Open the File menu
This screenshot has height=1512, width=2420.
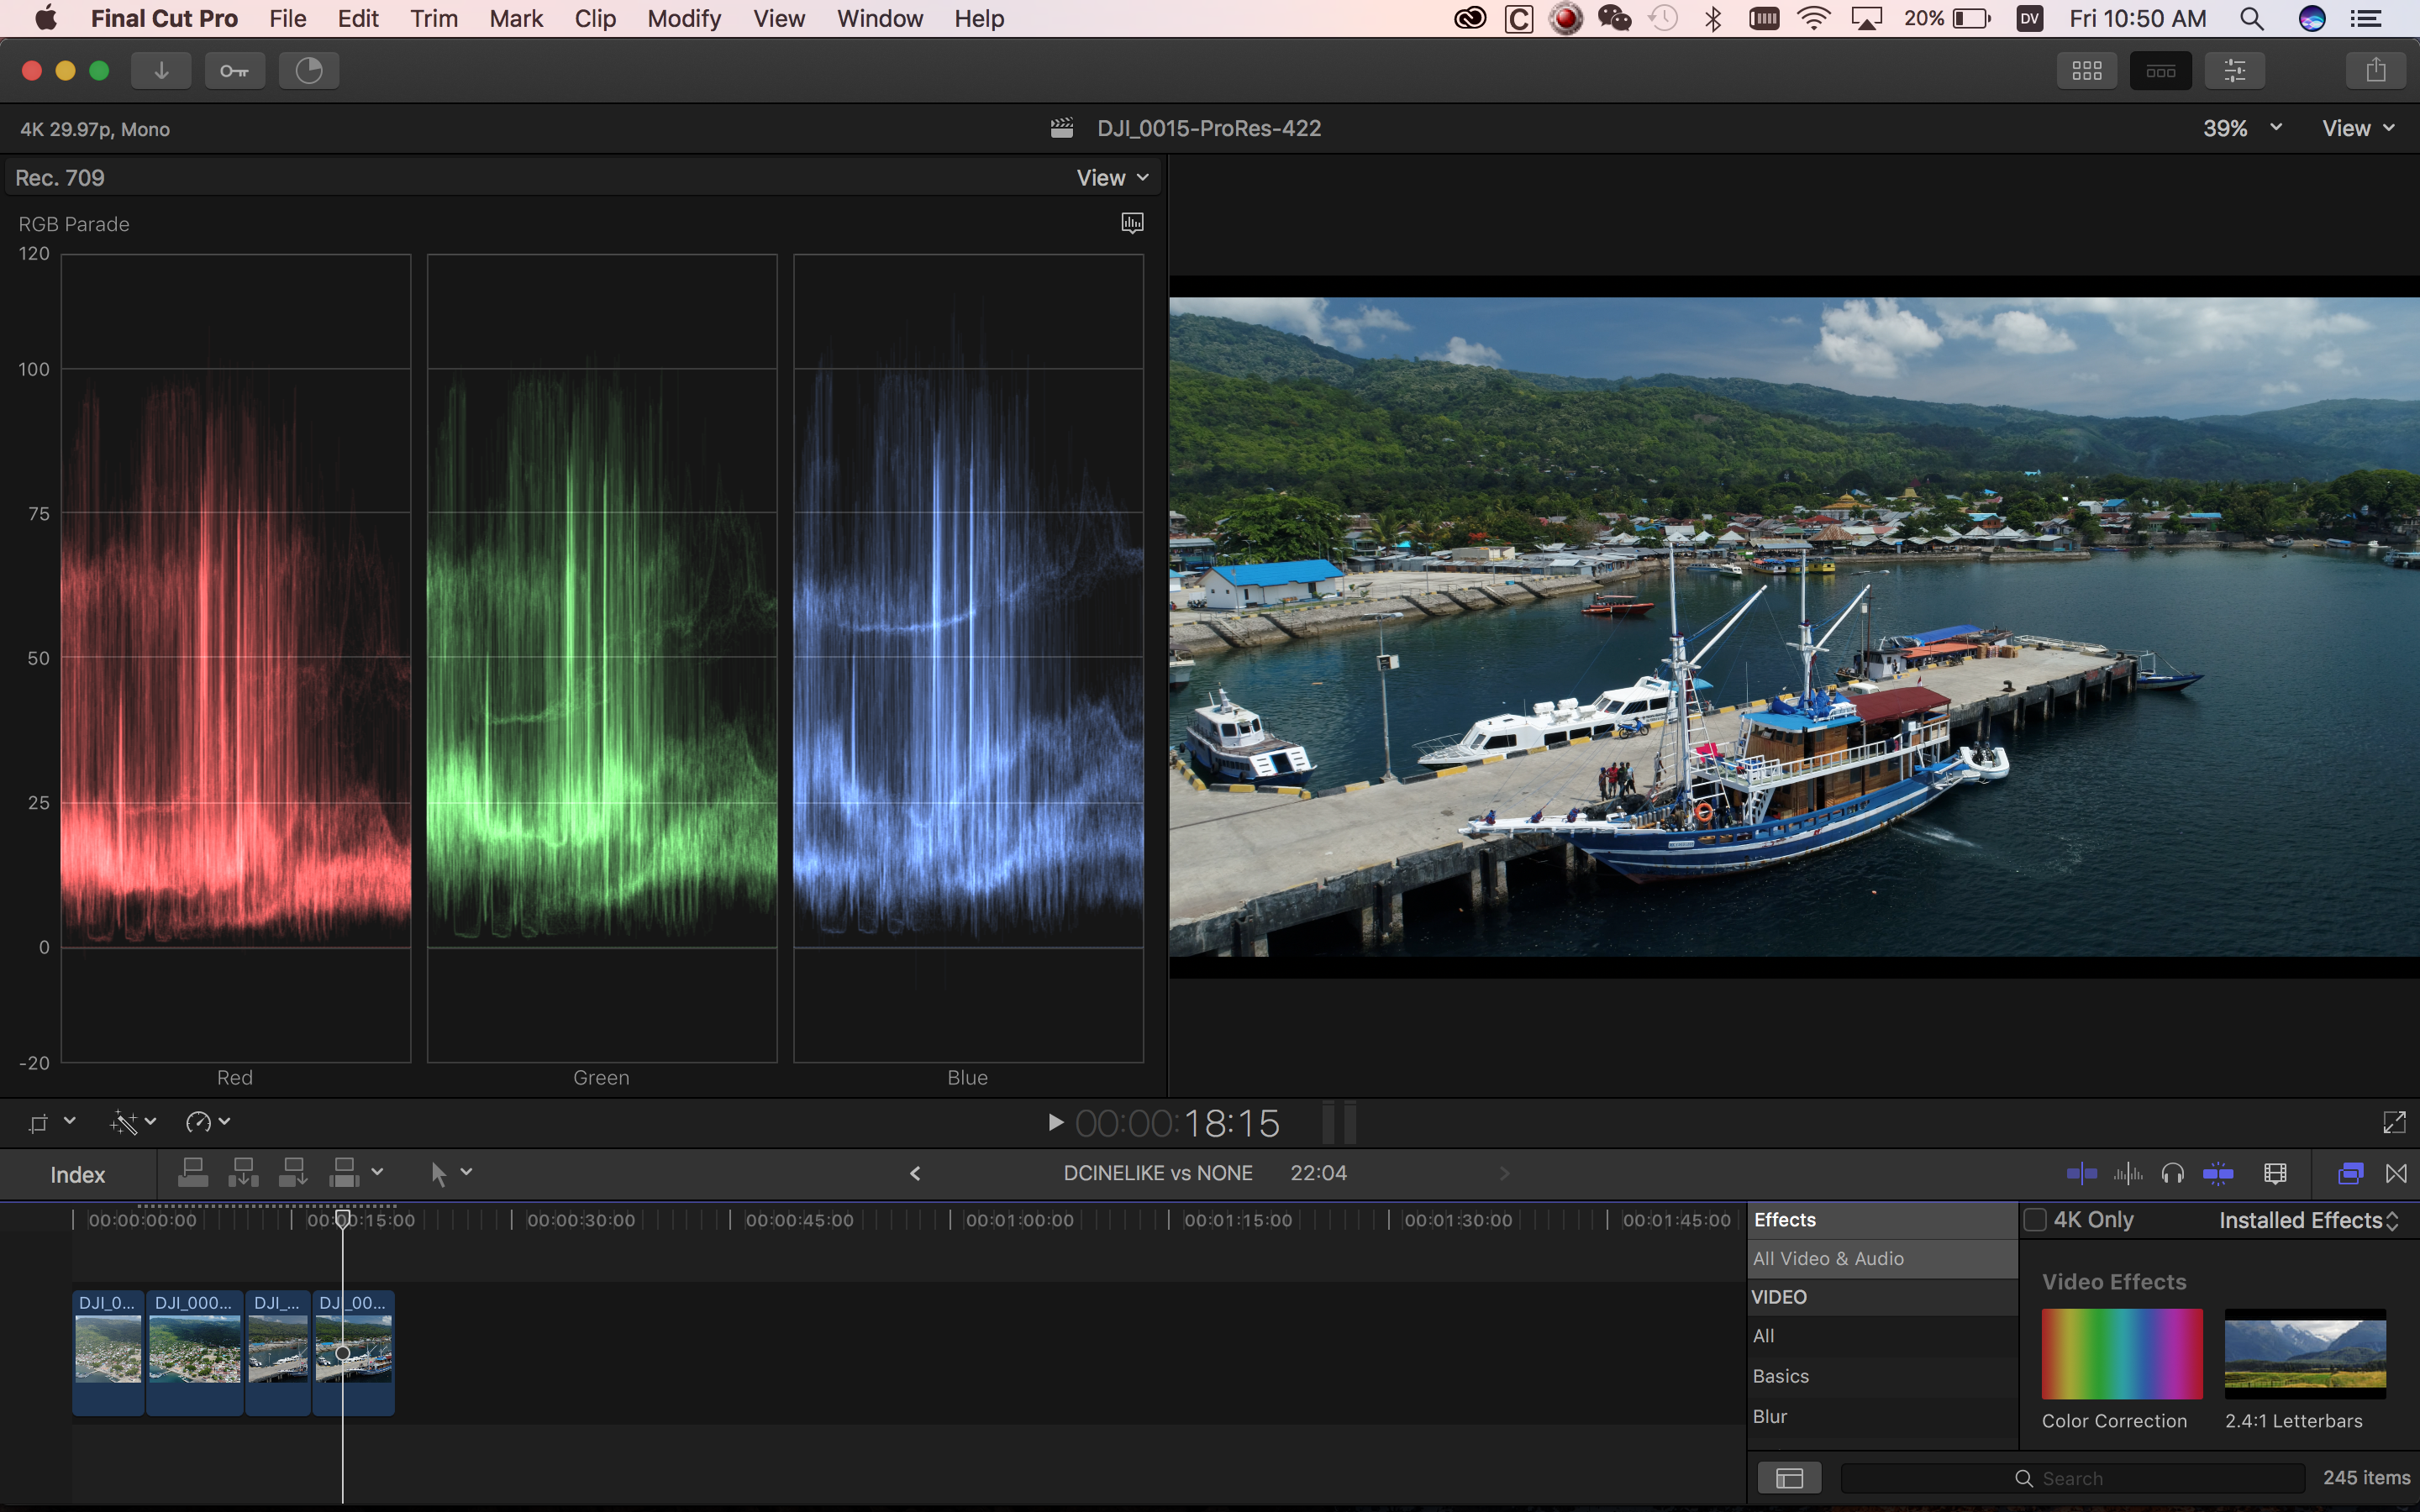click(x=288, y=19)
